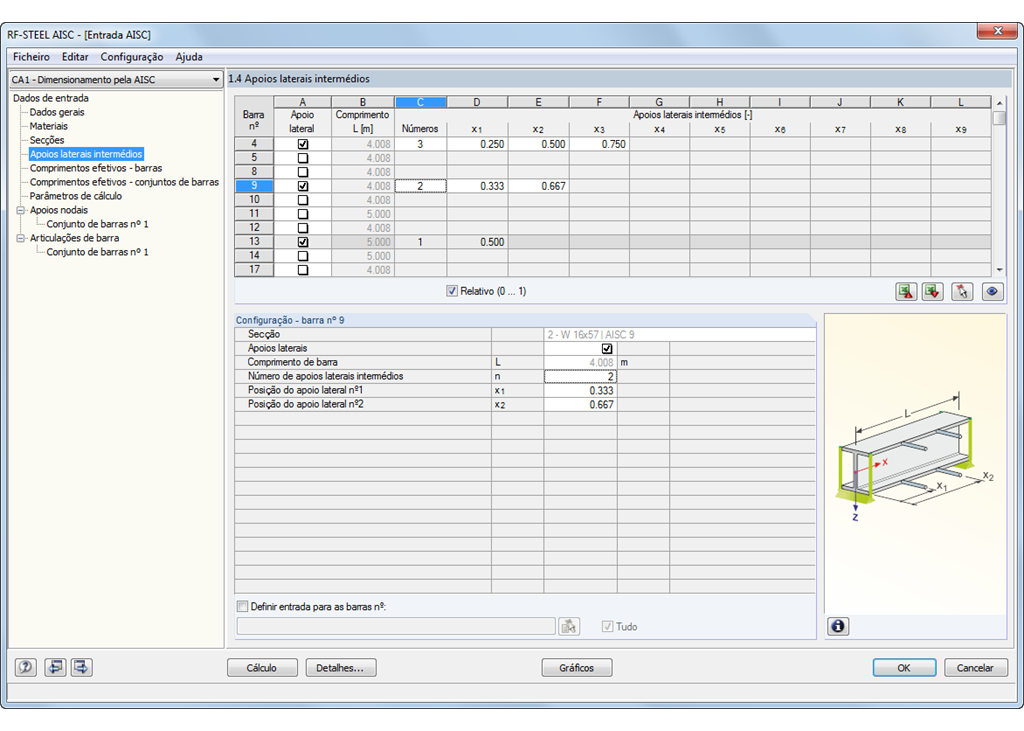Toggle the Relativo (0 ... 1) checkbox
Screen dimensions: 1024x731
(452, 291)
